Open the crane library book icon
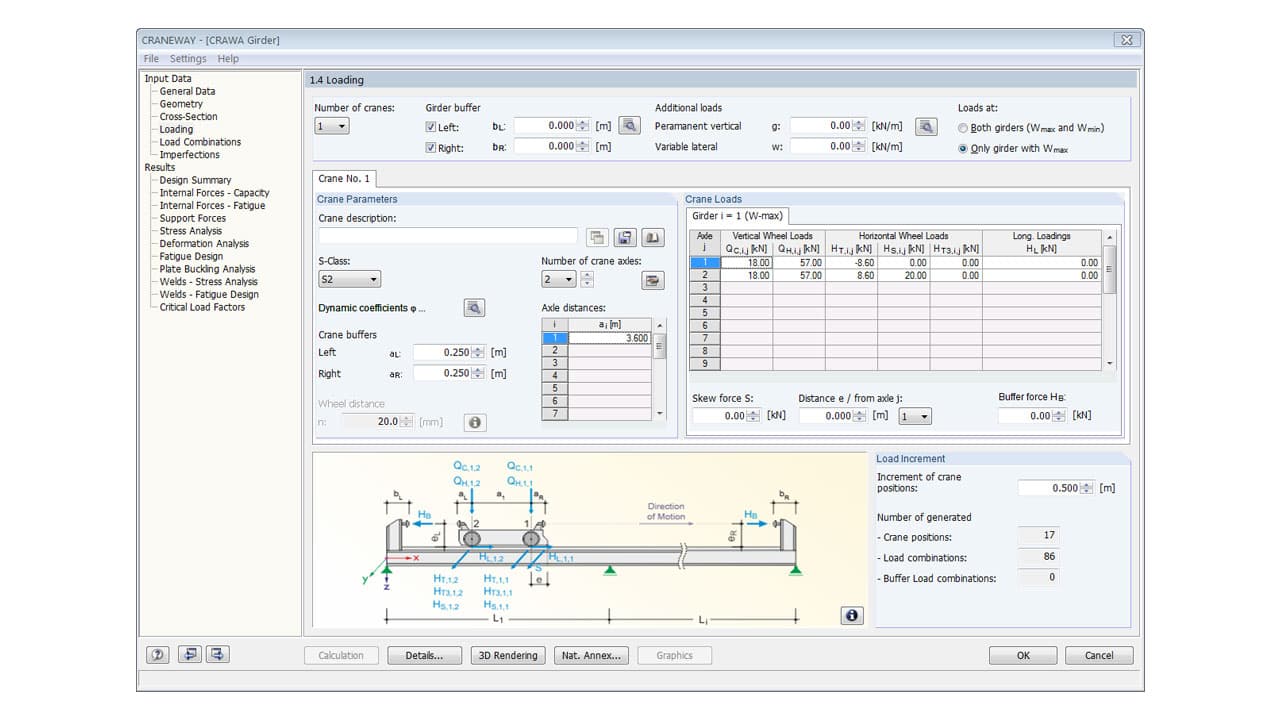Viewport: 1280px width, 720px height. pos(652,237)
